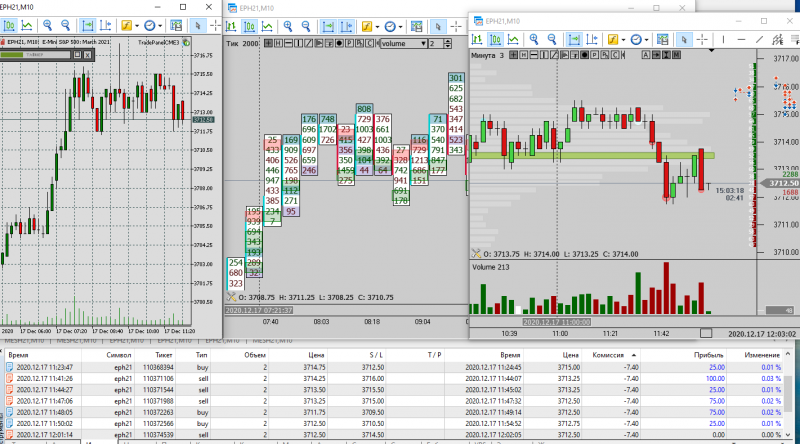Open indicators list in left window
The height and width of the screenshot is (444, 800).
(x=126, y=25)
